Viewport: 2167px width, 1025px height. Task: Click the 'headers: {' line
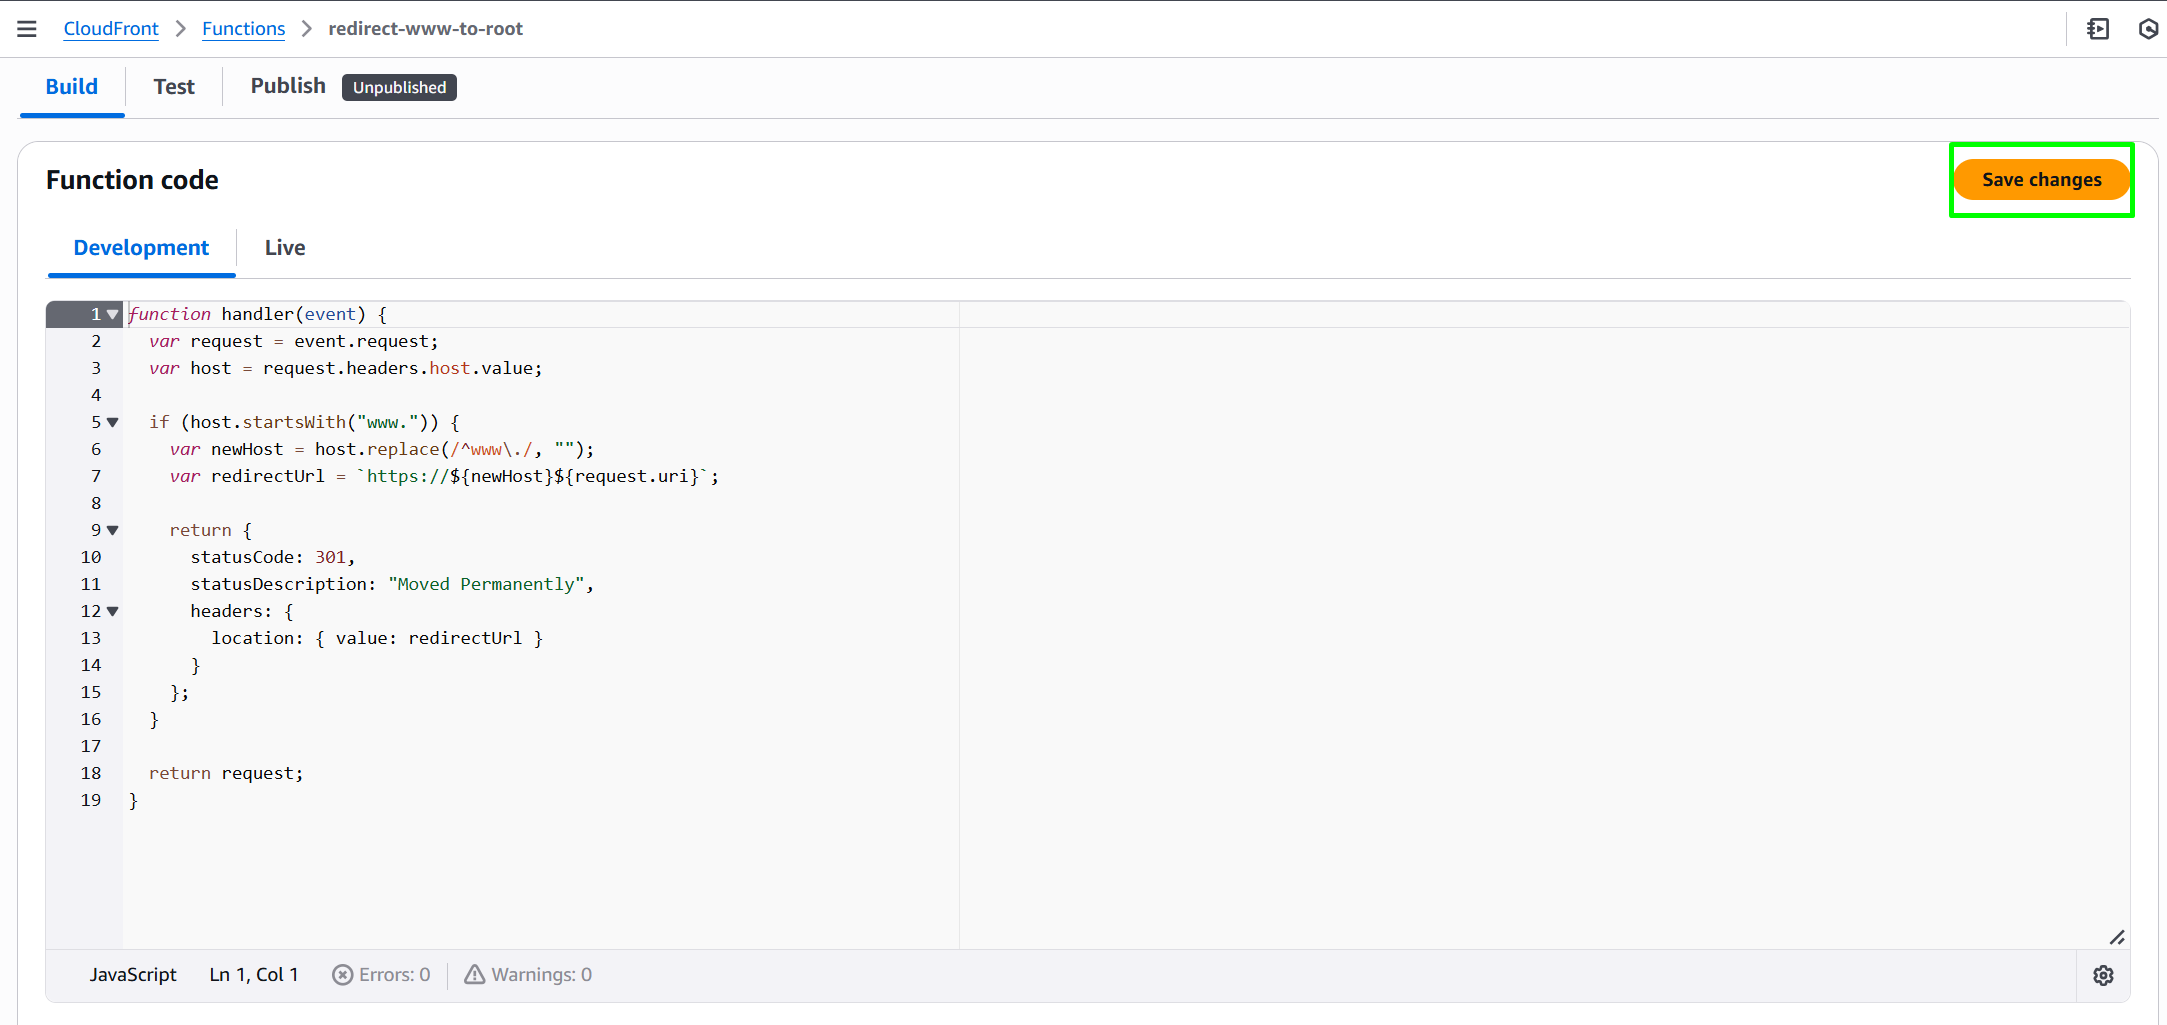pos(242,611)
